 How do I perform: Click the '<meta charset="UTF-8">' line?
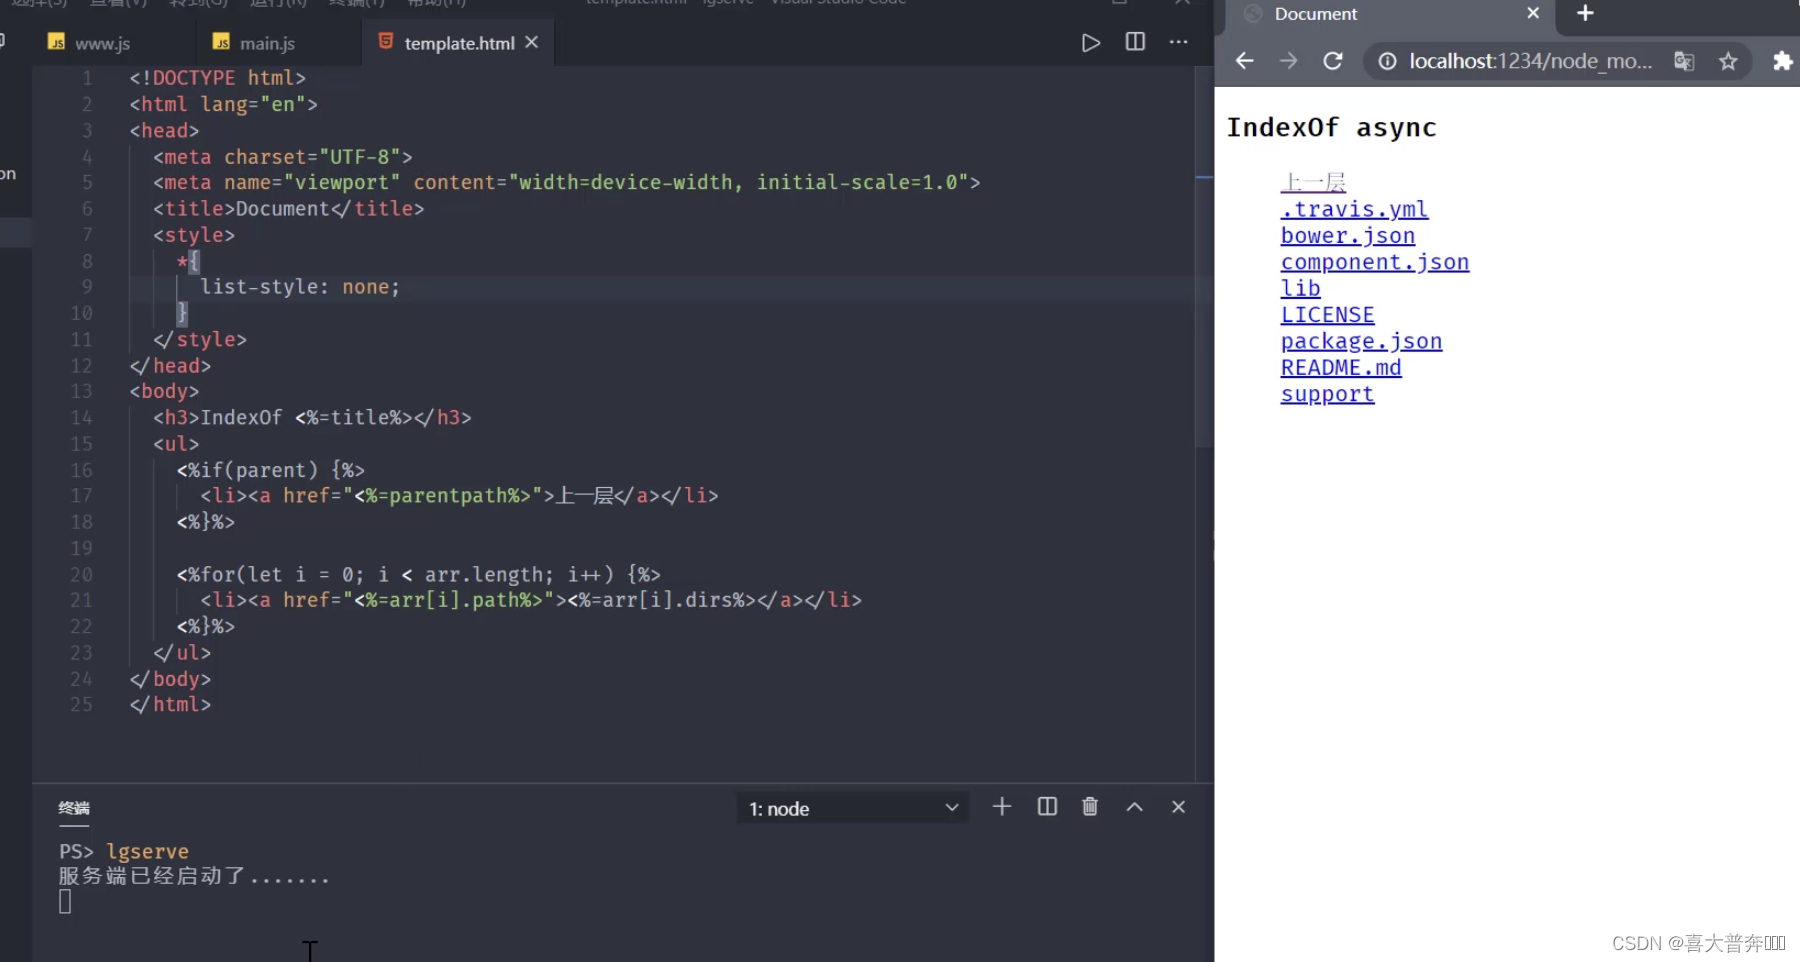[x=282, y=157]
